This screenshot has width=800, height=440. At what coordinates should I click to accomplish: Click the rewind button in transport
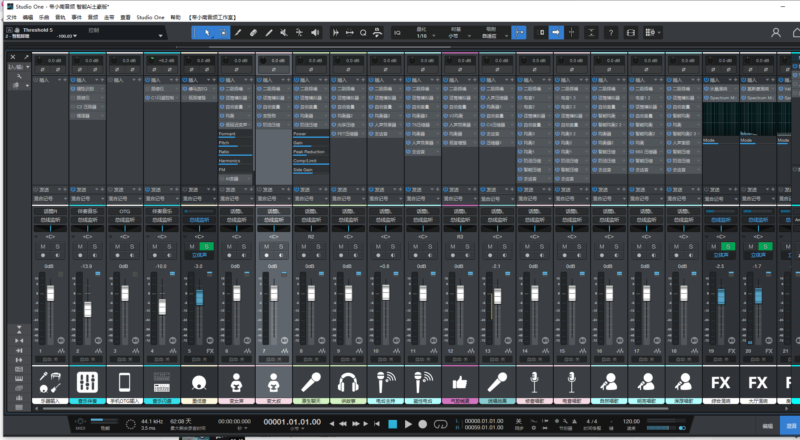point(343,424)
